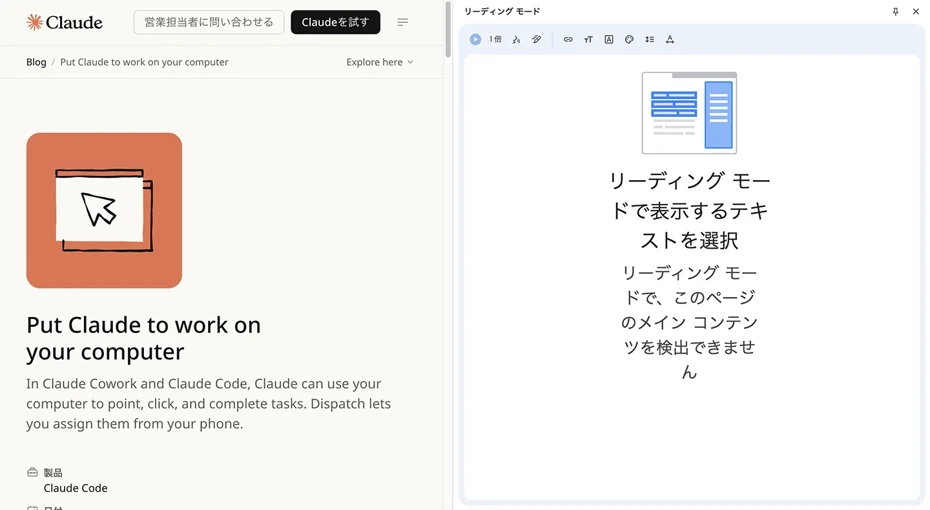The height and width of the screenshot is (510, 930).
Task: Open the font size option
Action: [x=588, y=39]
